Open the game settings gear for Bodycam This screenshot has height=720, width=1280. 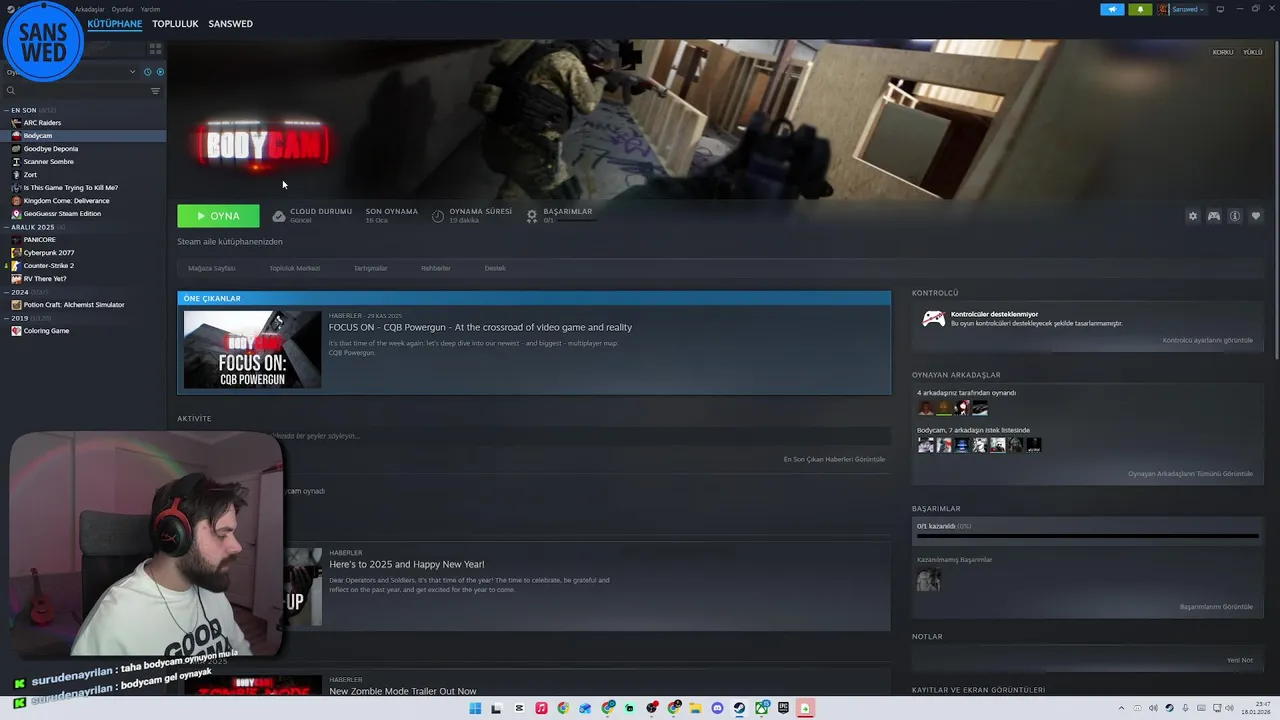point(1192,216)
